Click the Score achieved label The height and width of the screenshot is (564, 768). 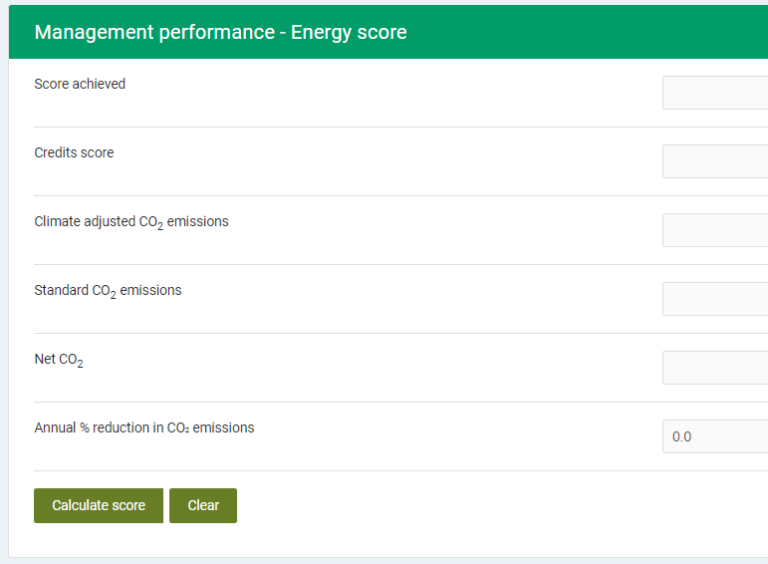coord(80,84)
